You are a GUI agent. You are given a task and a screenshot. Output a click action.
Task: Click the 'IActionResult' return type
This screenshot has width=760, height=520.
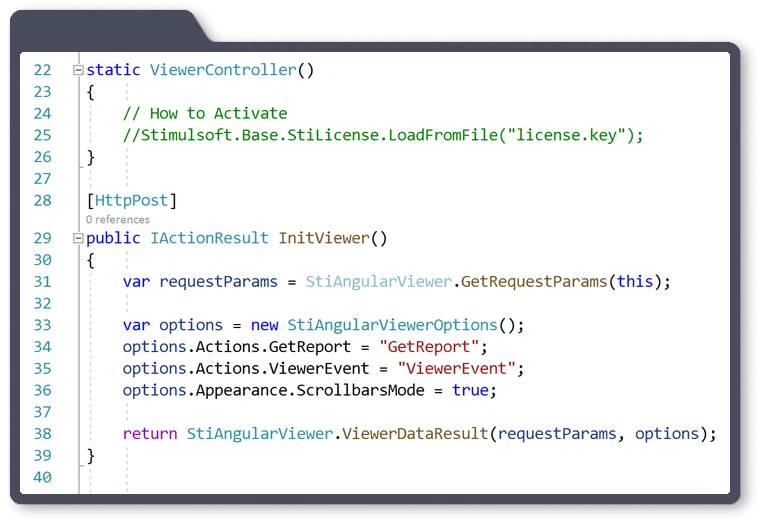pyautogui.click(x=209, y=238)
